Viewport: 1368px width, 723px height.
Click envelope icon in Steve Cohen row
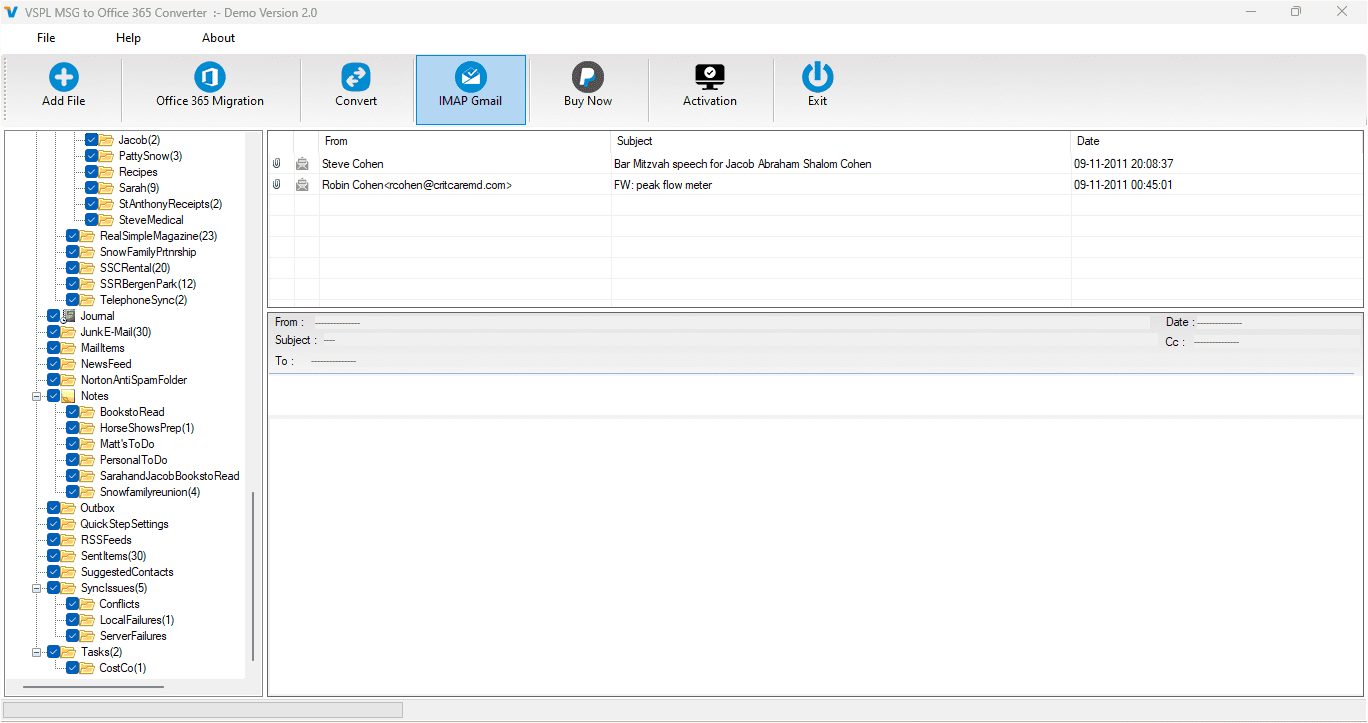[x=303, y=164]
